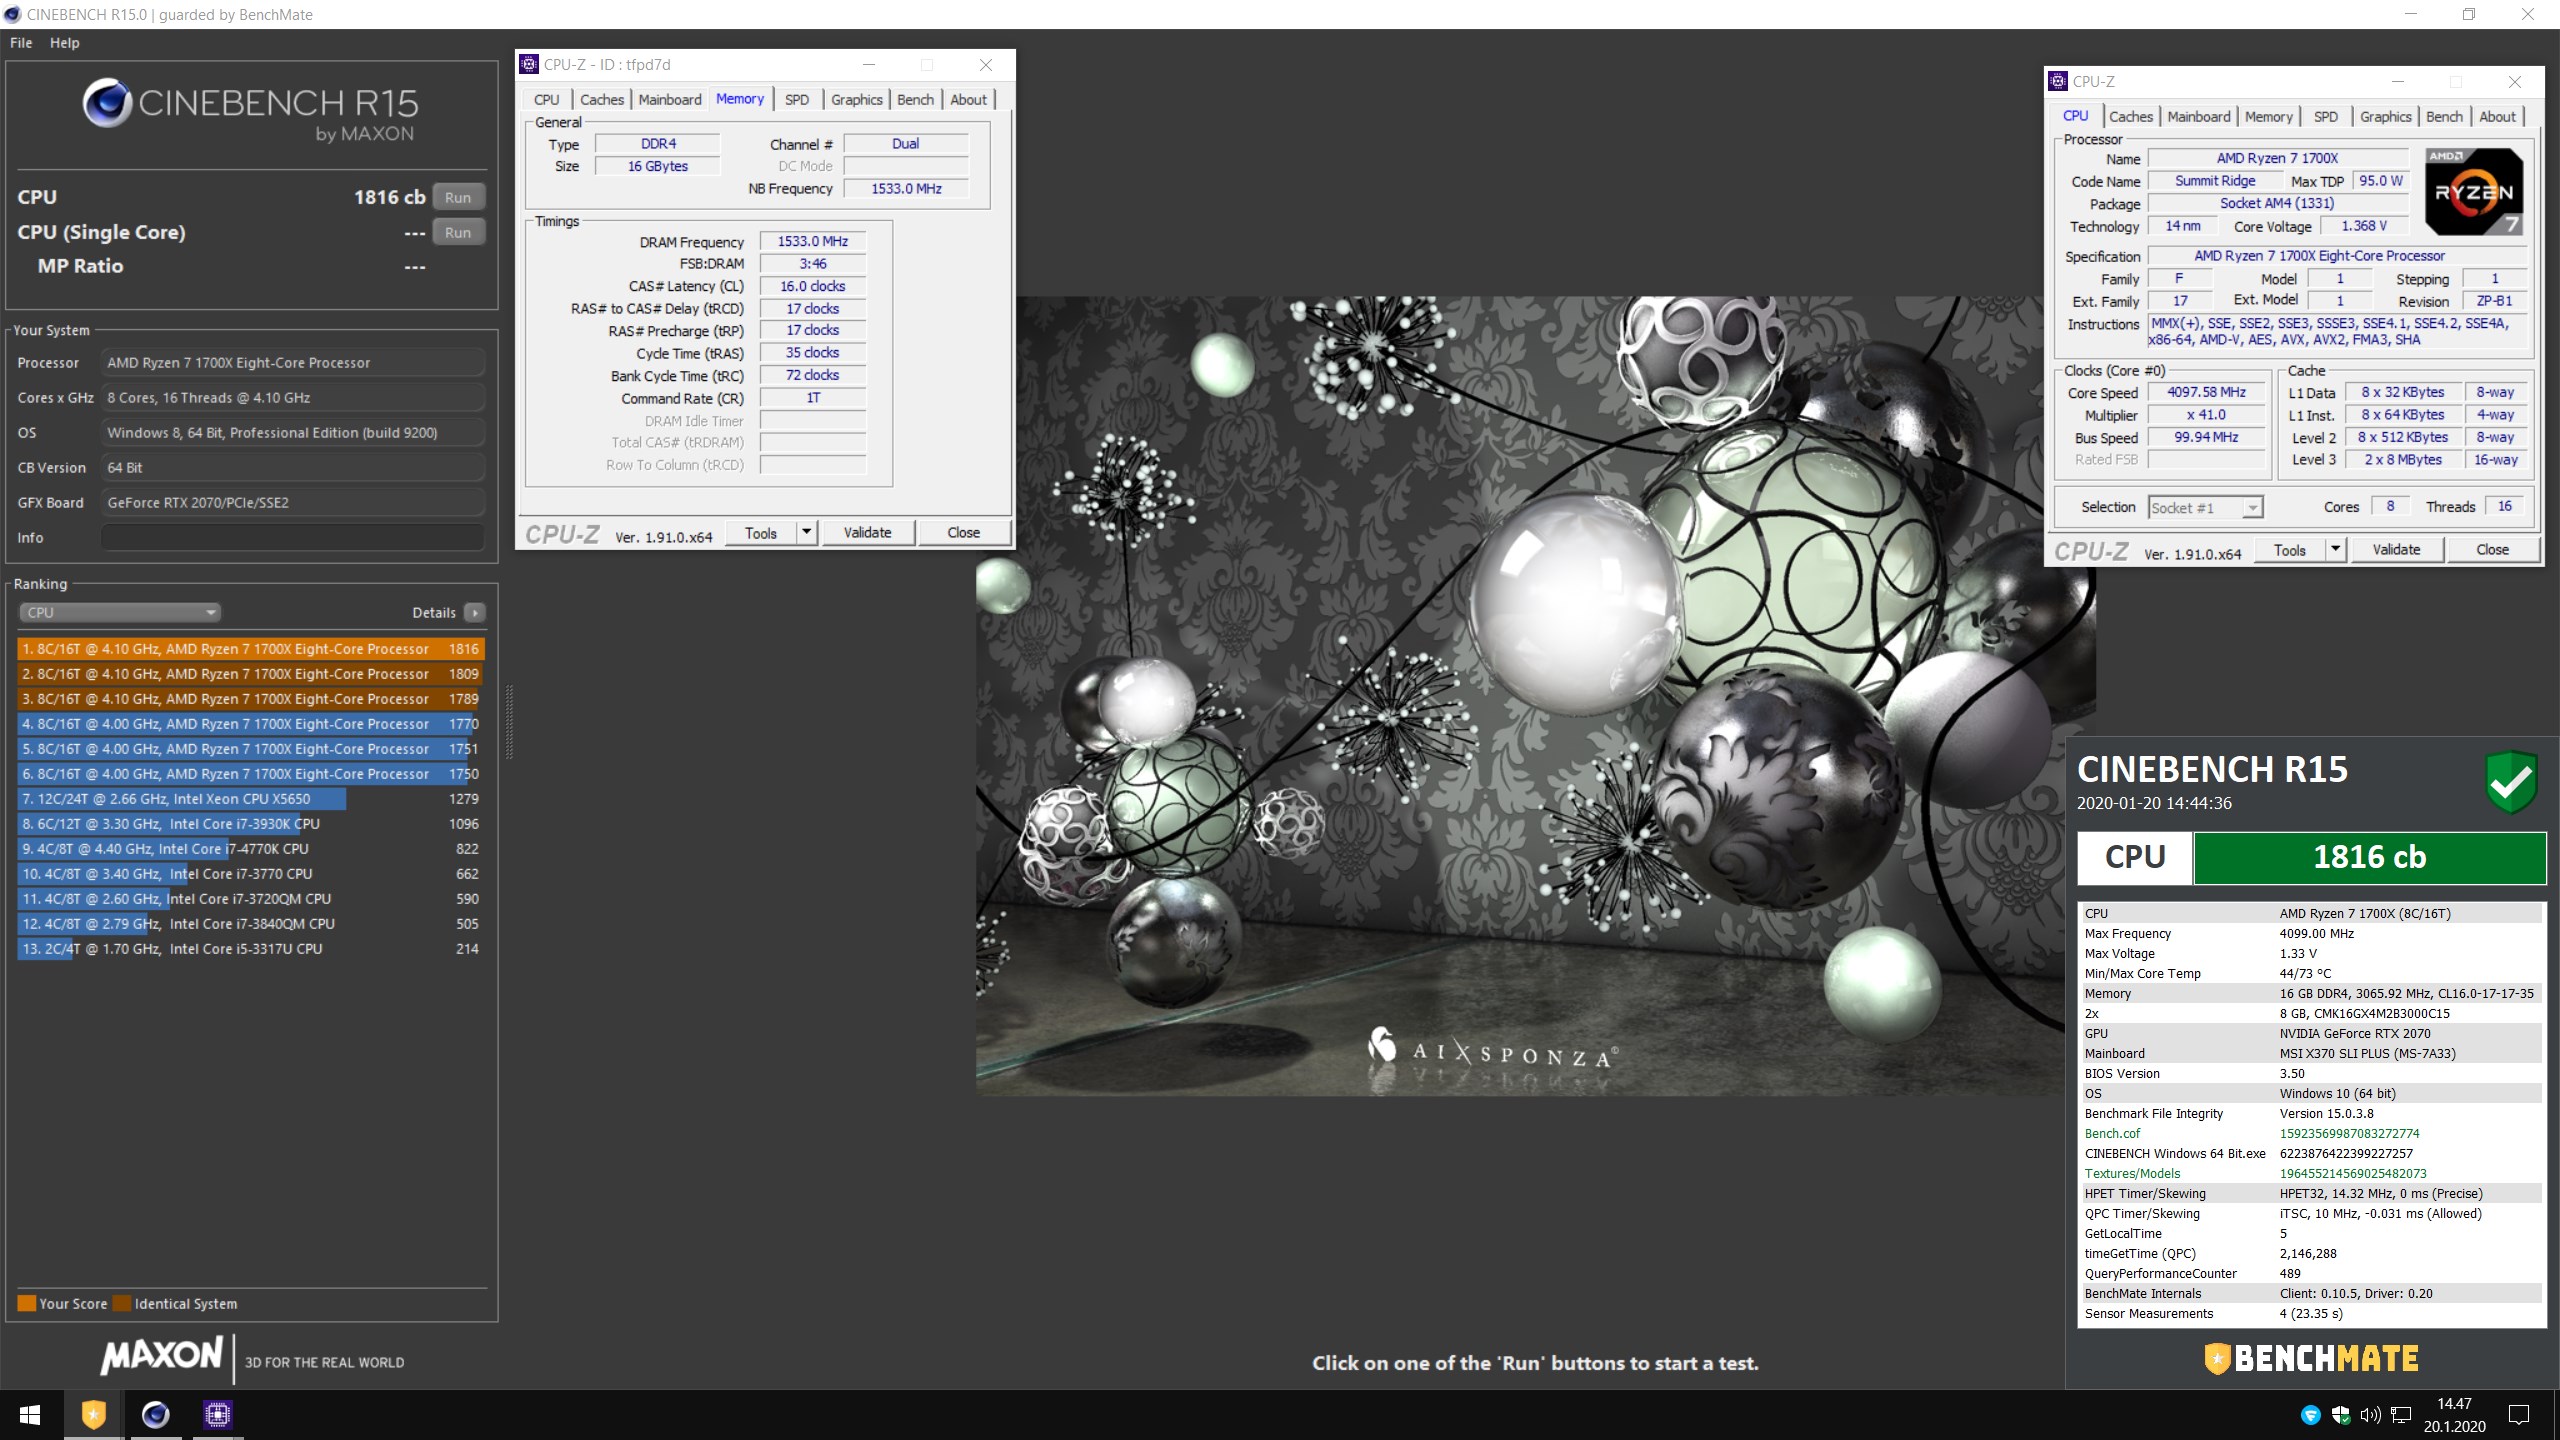Open About tab in right CPU-Z window
This screenshot has height=1440, width=2560.
click(x=2497, y=117)
